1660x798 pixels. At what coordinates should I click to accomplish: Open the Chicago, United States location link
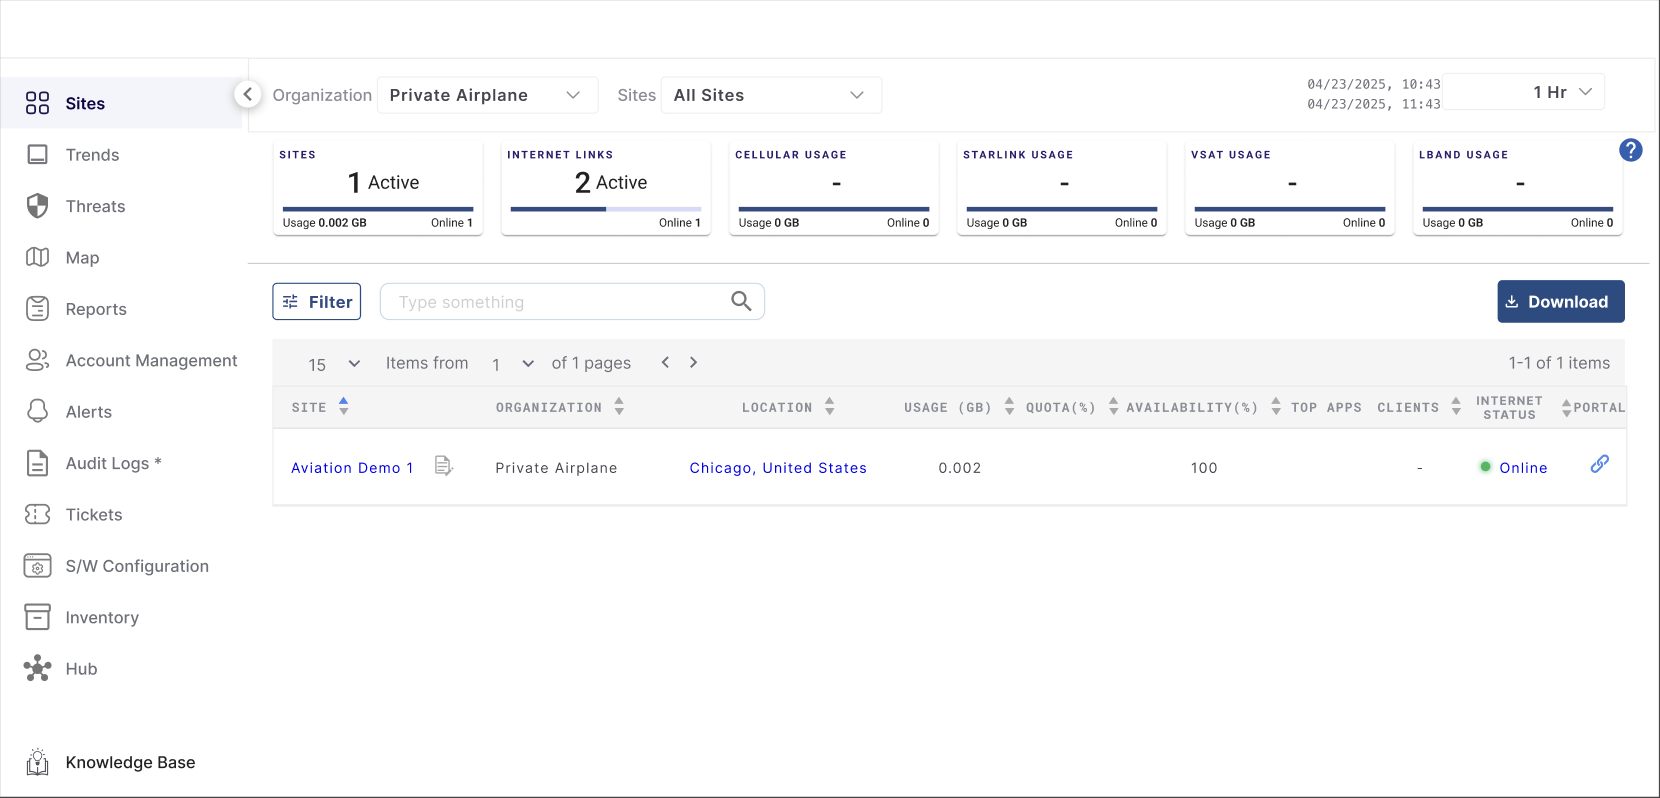point(777,468)
